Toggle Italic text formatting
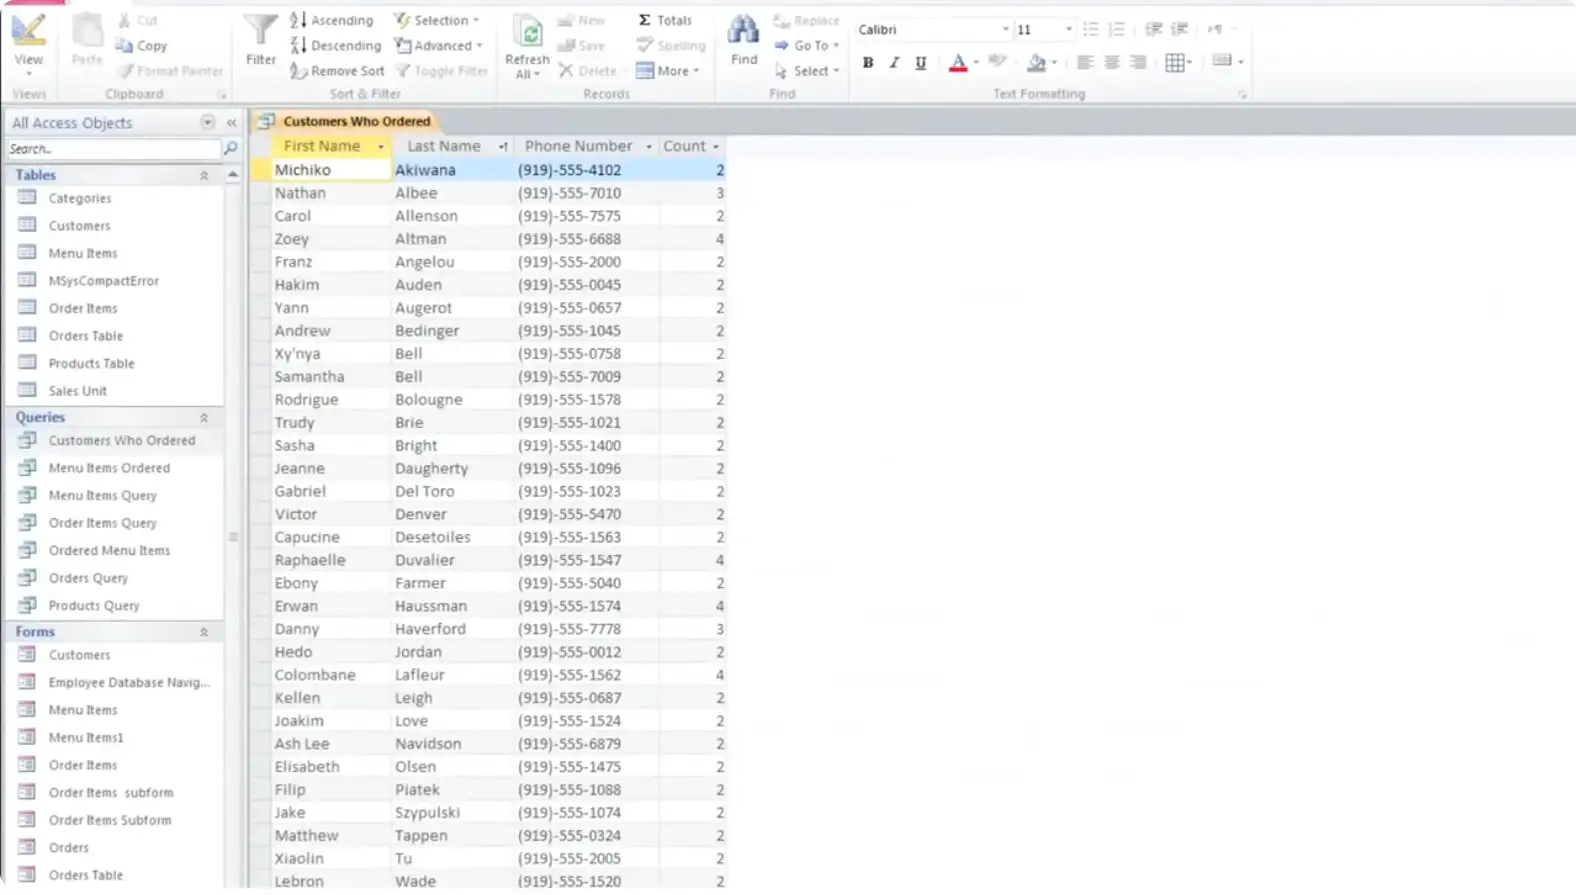The image size is (1576, 895). click(894, 63)
